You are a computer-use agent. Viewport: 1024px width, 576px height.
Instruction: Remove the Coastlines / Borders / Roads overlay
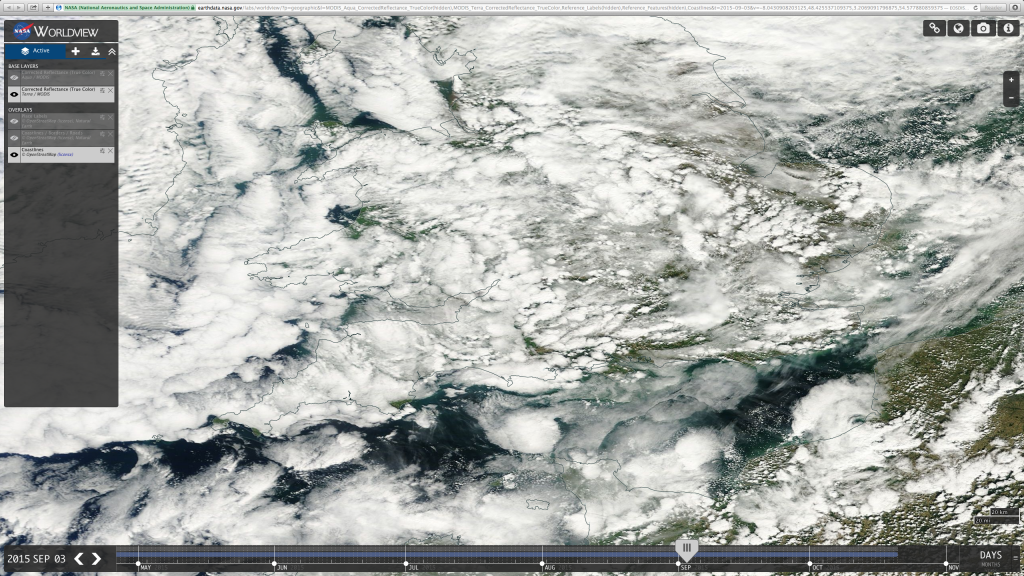(x=110, y=134)
